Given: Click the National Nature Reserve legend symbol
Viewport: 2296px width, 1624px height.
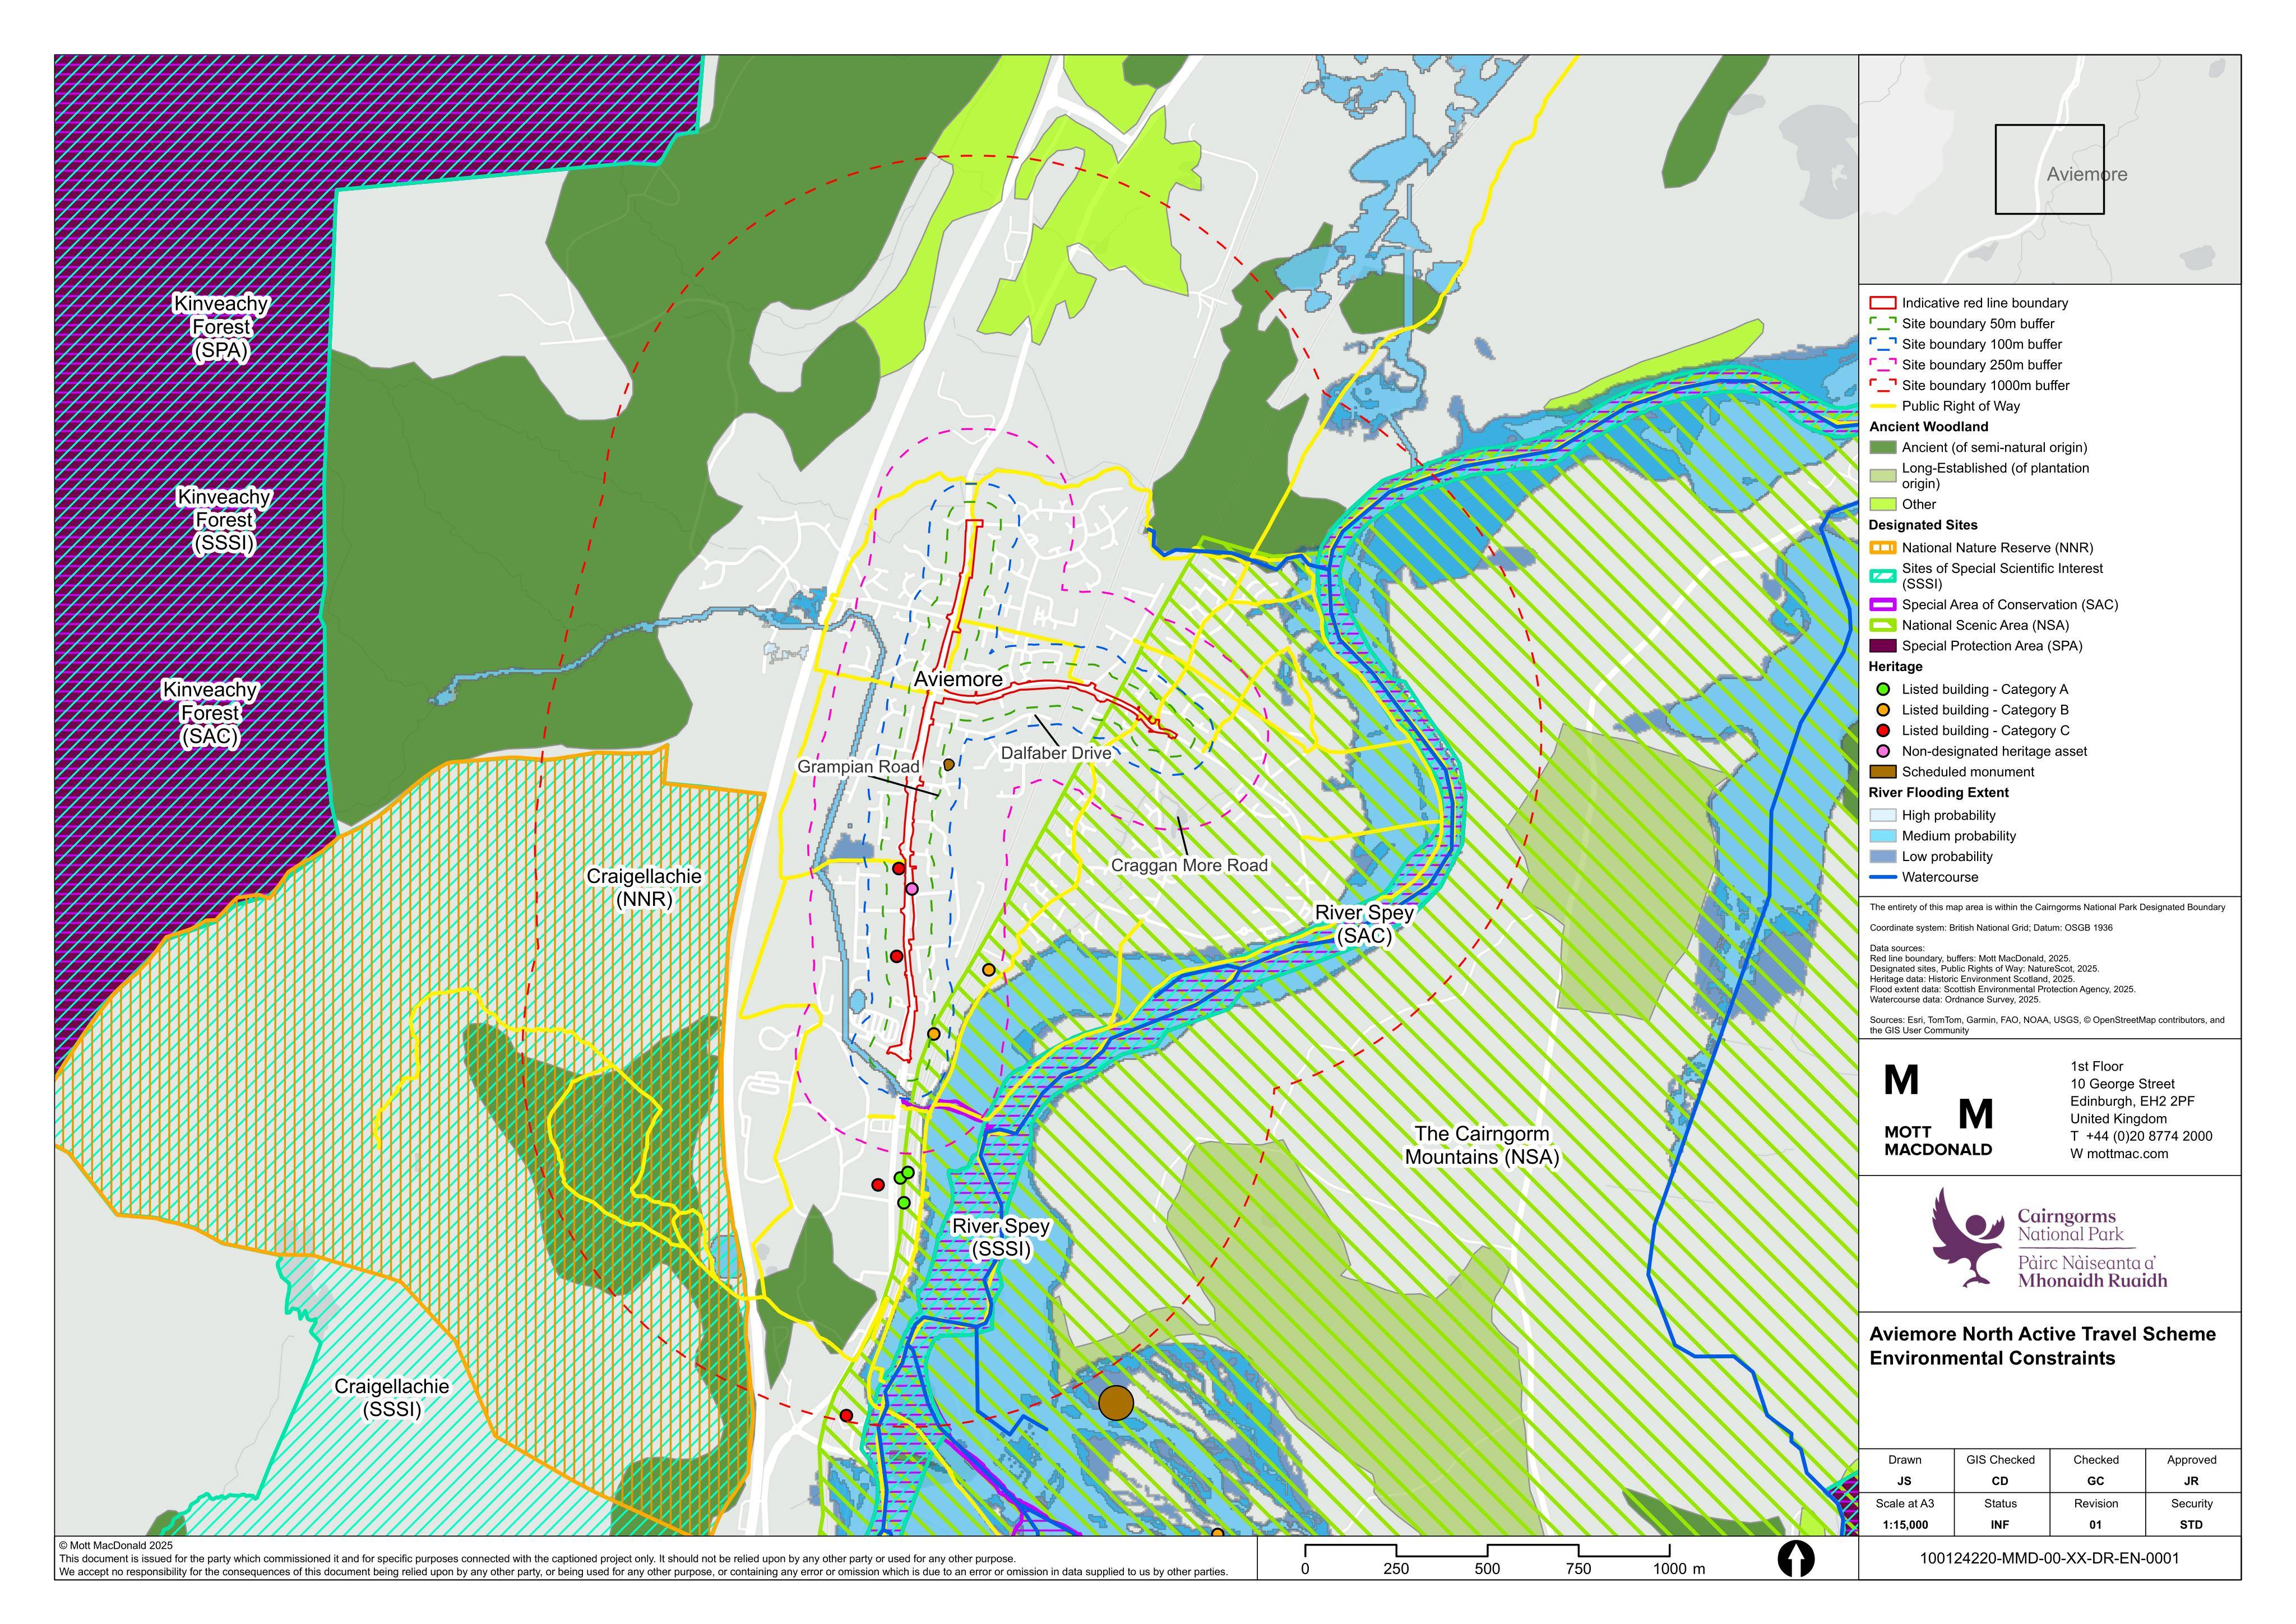Looking at the screenshot, I should pos(1883,548).
